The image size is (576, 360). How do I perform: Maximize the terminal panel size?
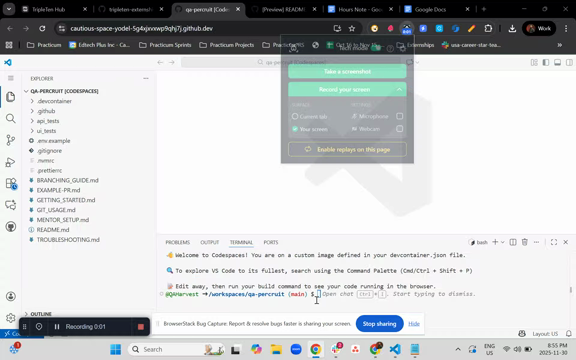pos(554,242)
